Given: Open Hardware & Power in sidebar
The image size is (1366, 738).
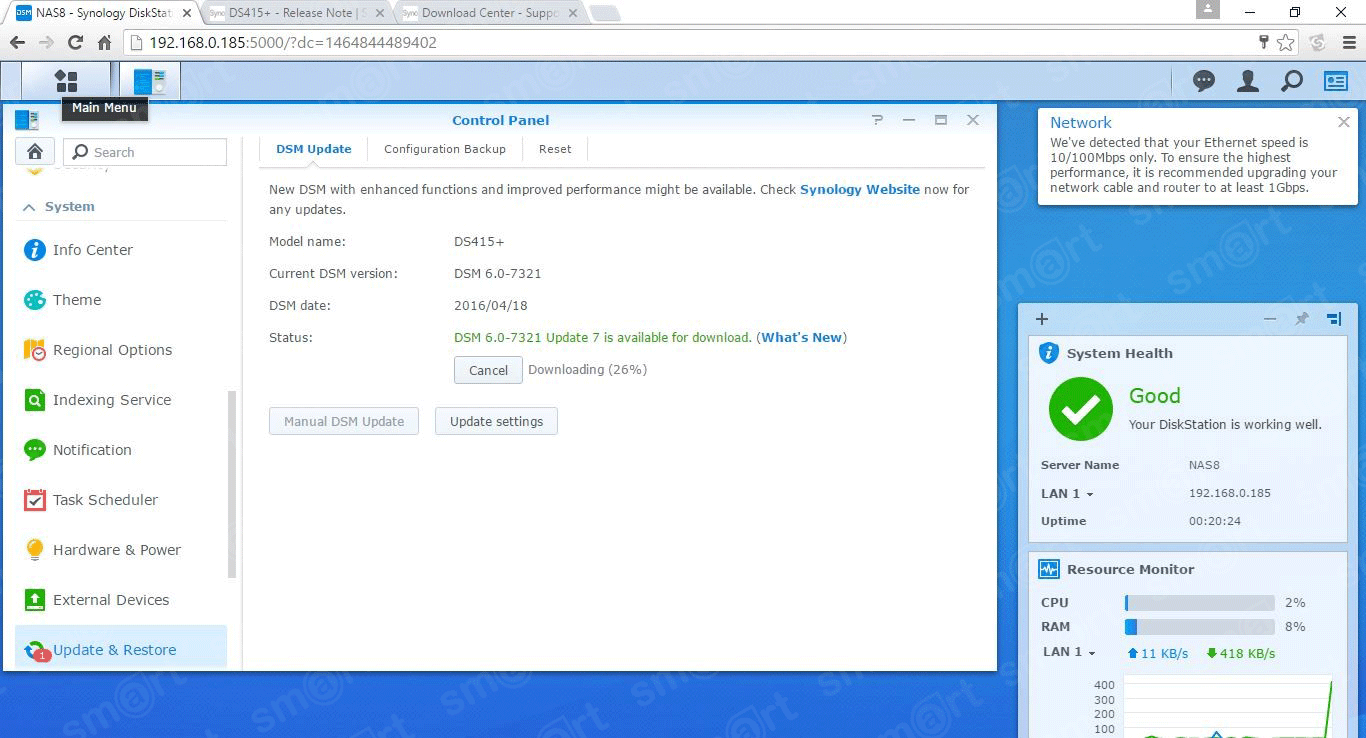Looking at the screenshot, I should pyautogui.click(x=121, y=550).
